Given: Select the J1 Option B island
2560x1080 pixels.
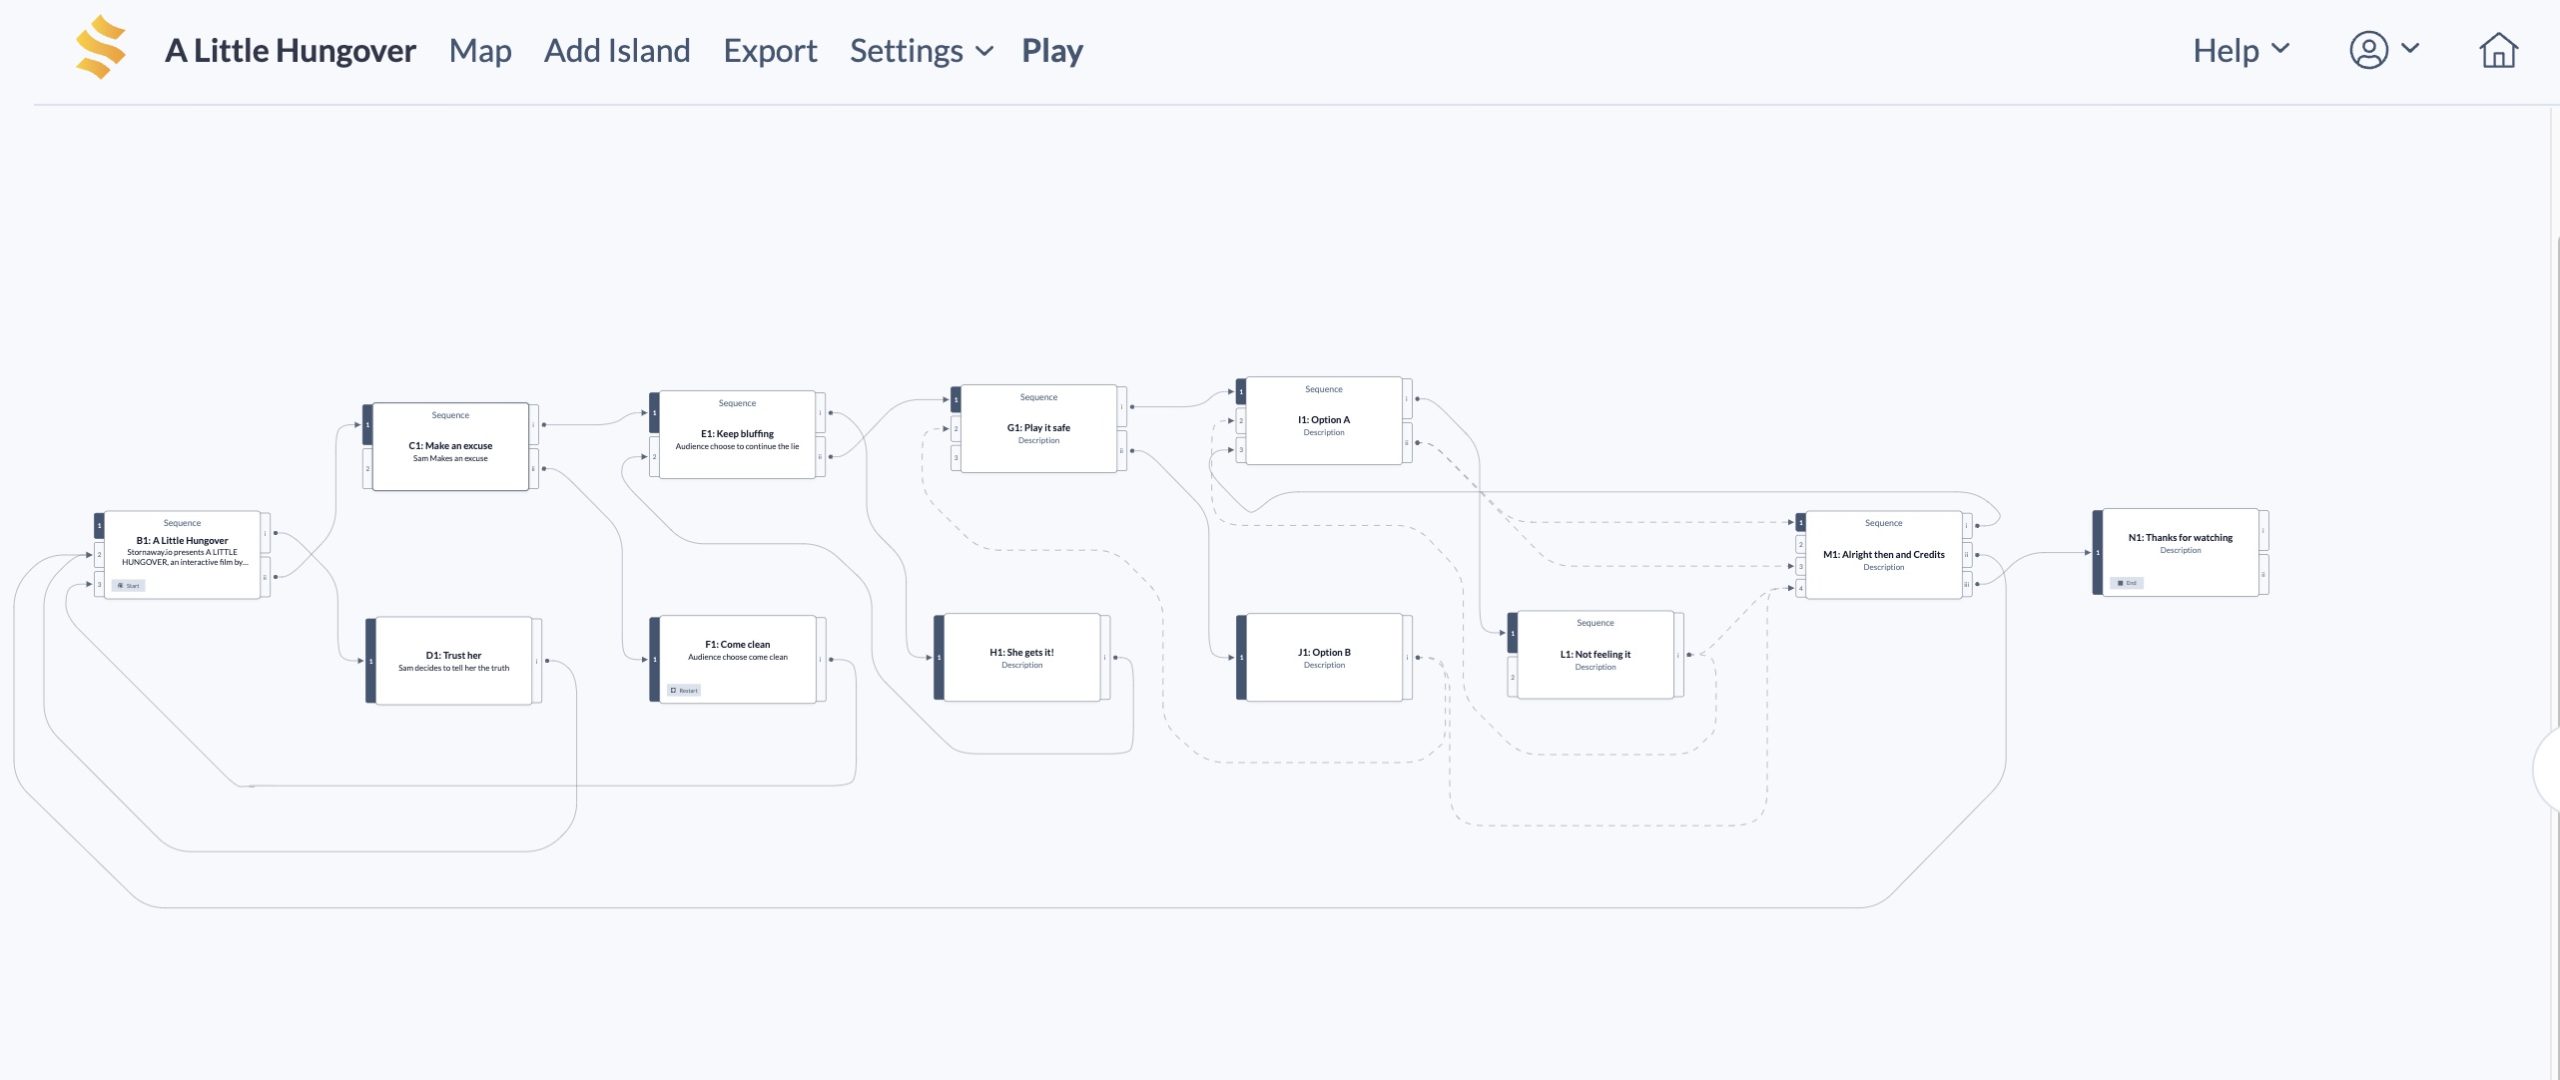Looking at the screenshot, I should (1323, 657).
